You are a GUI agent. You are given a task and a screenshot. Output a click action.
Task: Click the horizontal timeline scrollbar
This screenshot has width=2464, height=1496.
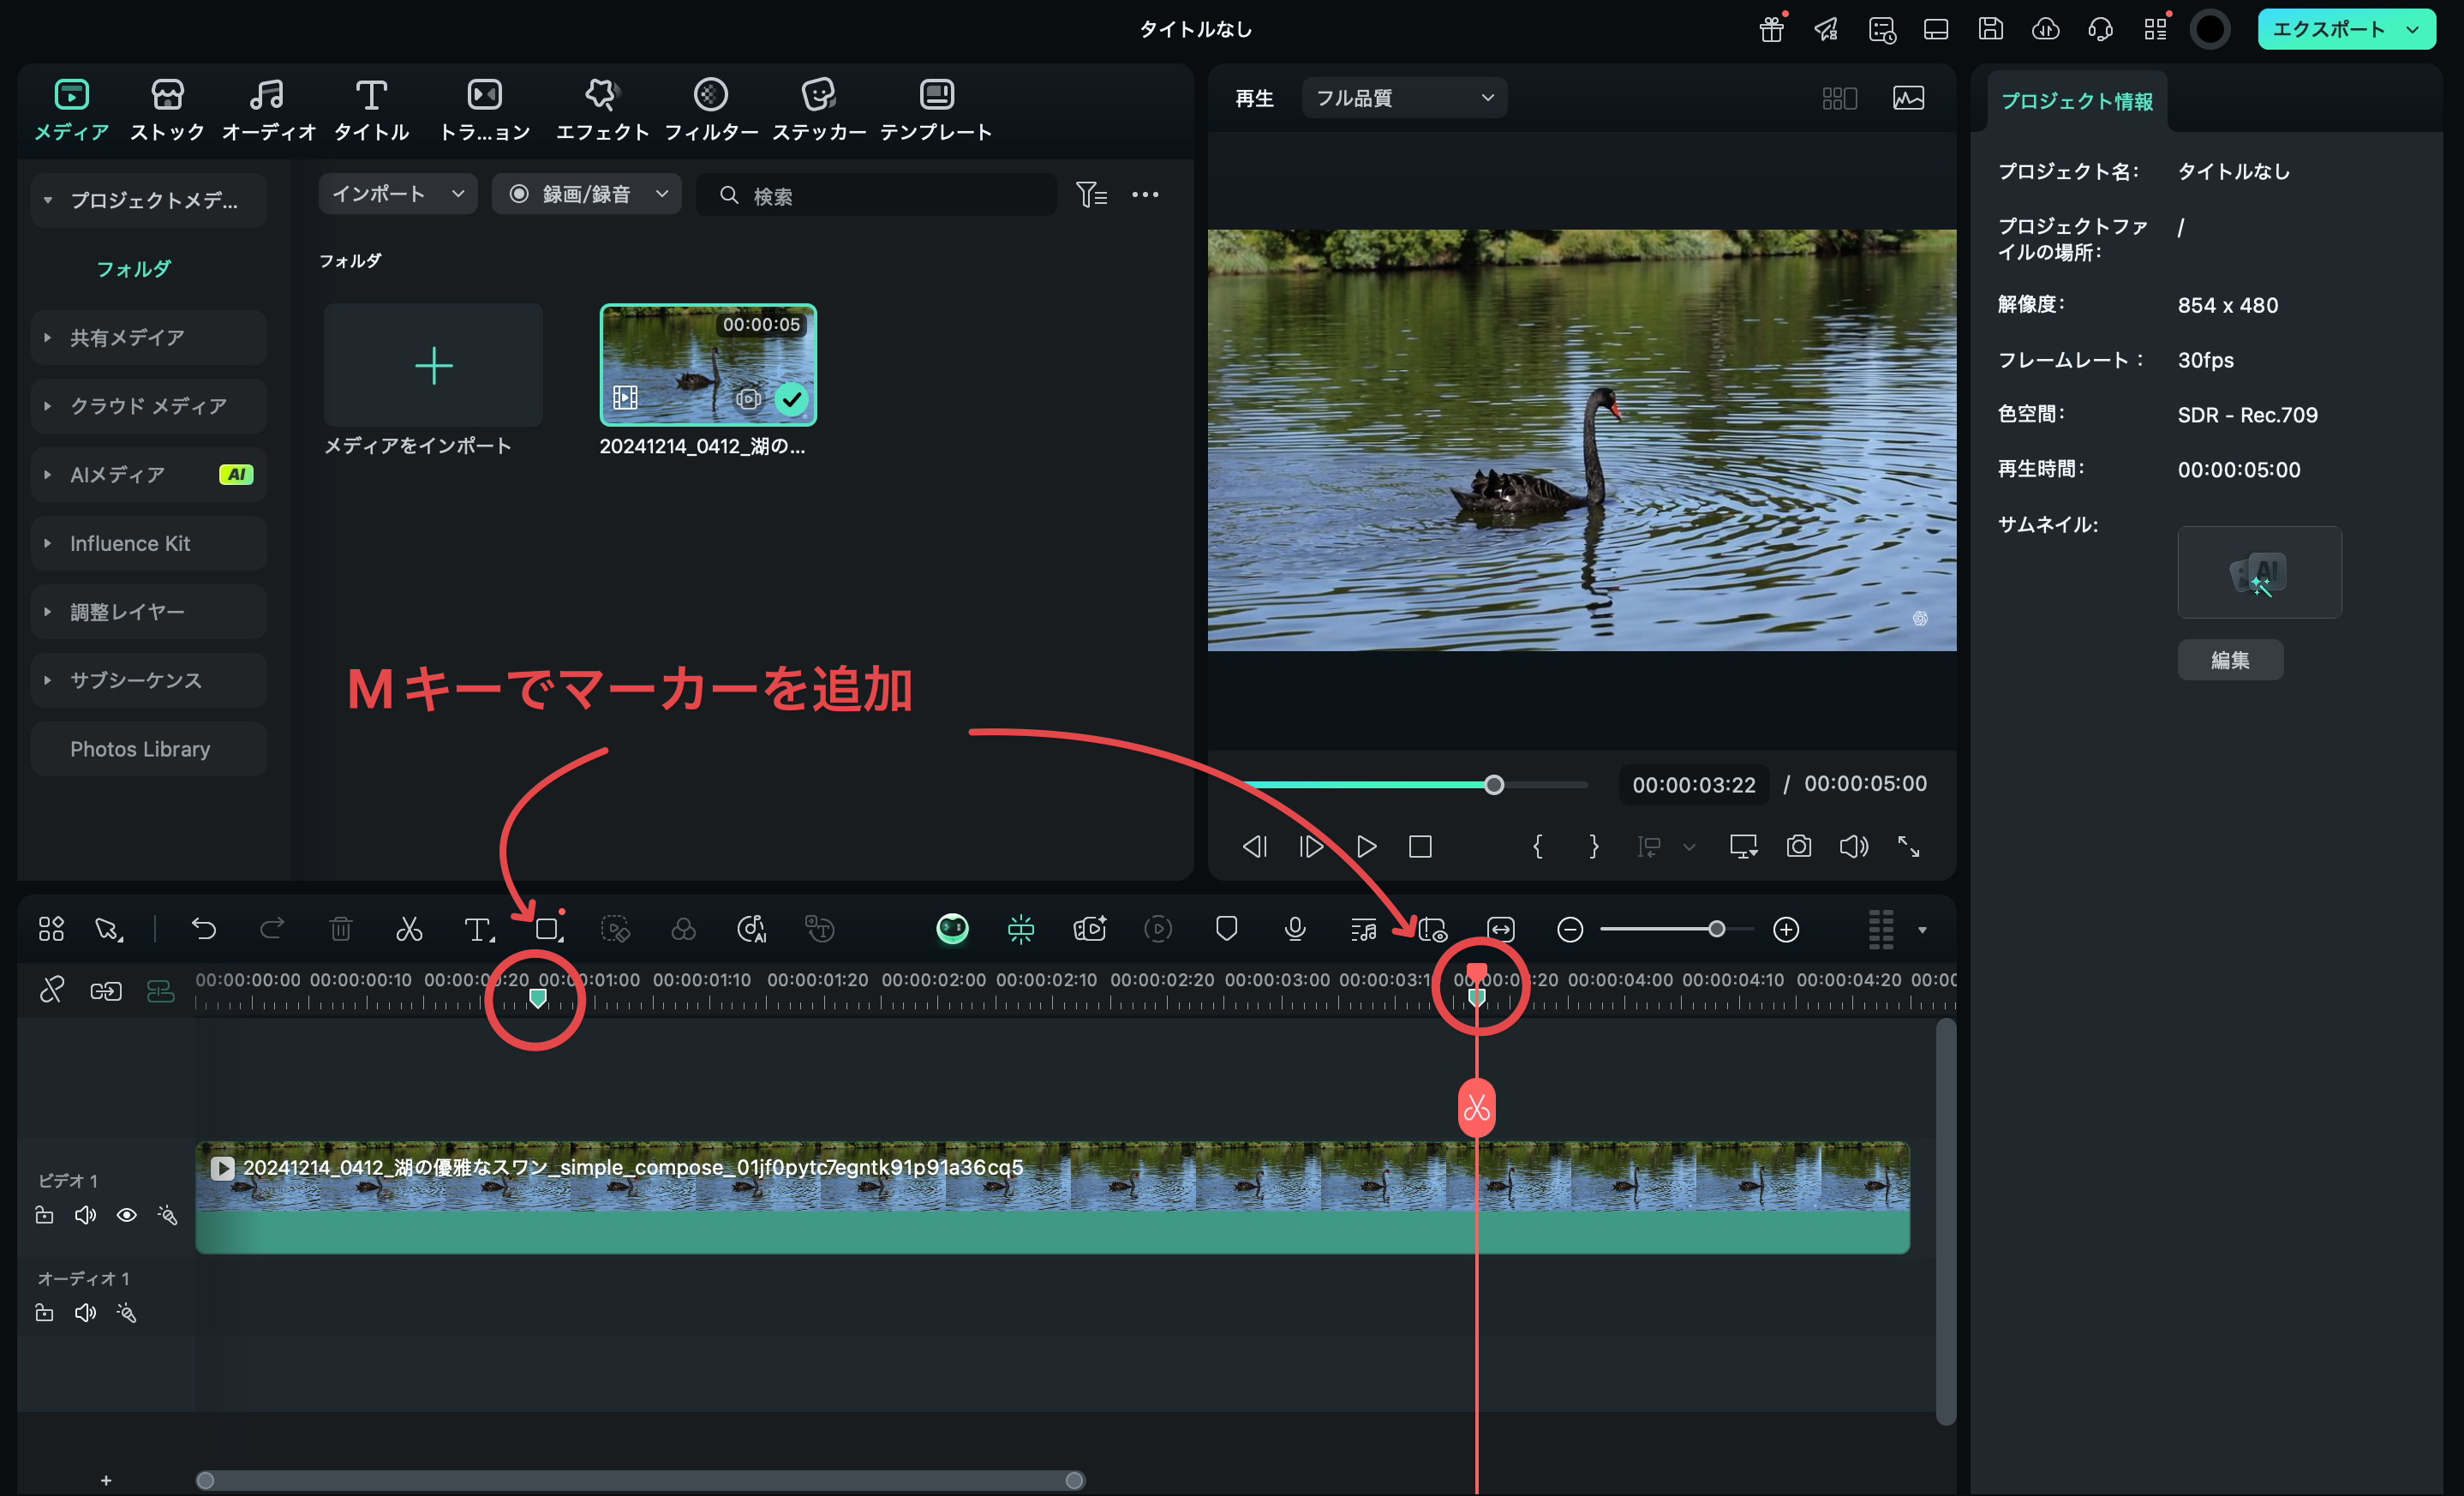pos(640,1480)
